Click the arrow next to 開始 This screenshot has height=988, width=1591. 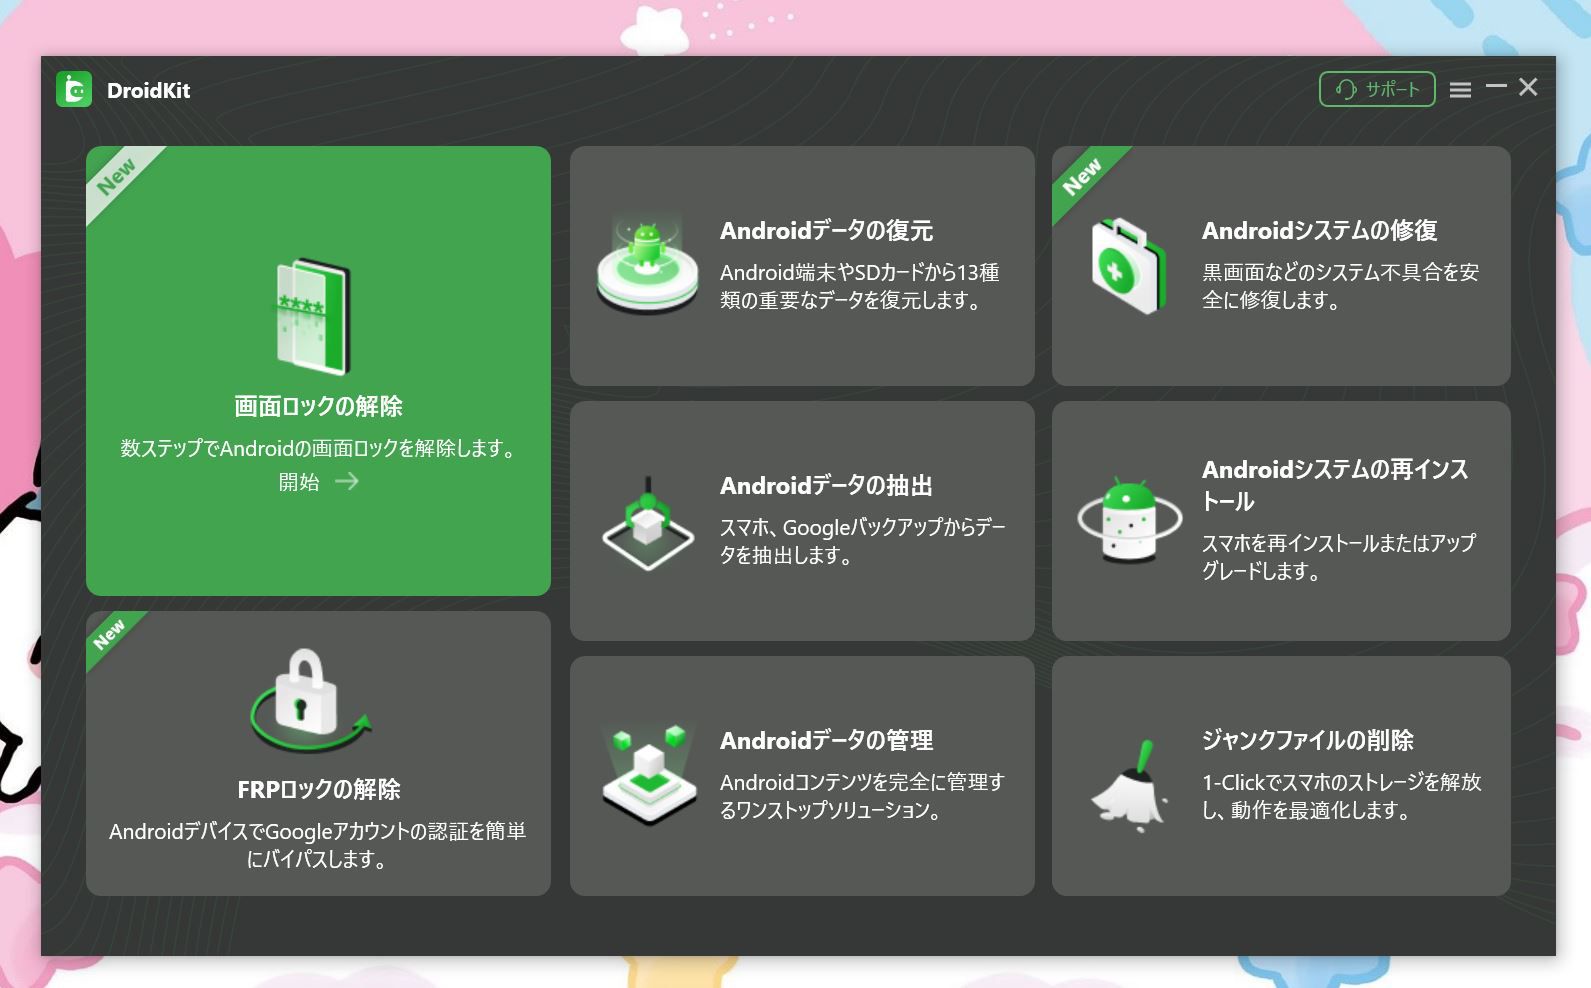pyautogui.click(x=346, y=482)
